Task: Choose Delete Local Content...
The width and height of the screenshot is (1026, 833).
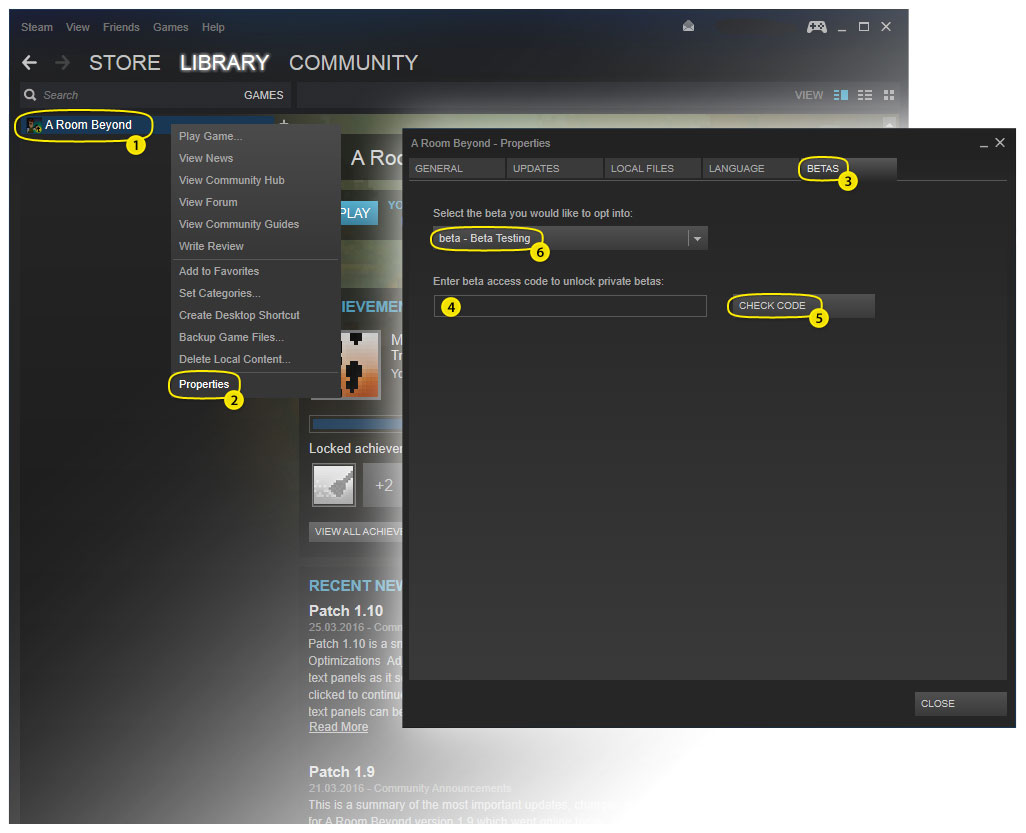Action: click(255, 359)
